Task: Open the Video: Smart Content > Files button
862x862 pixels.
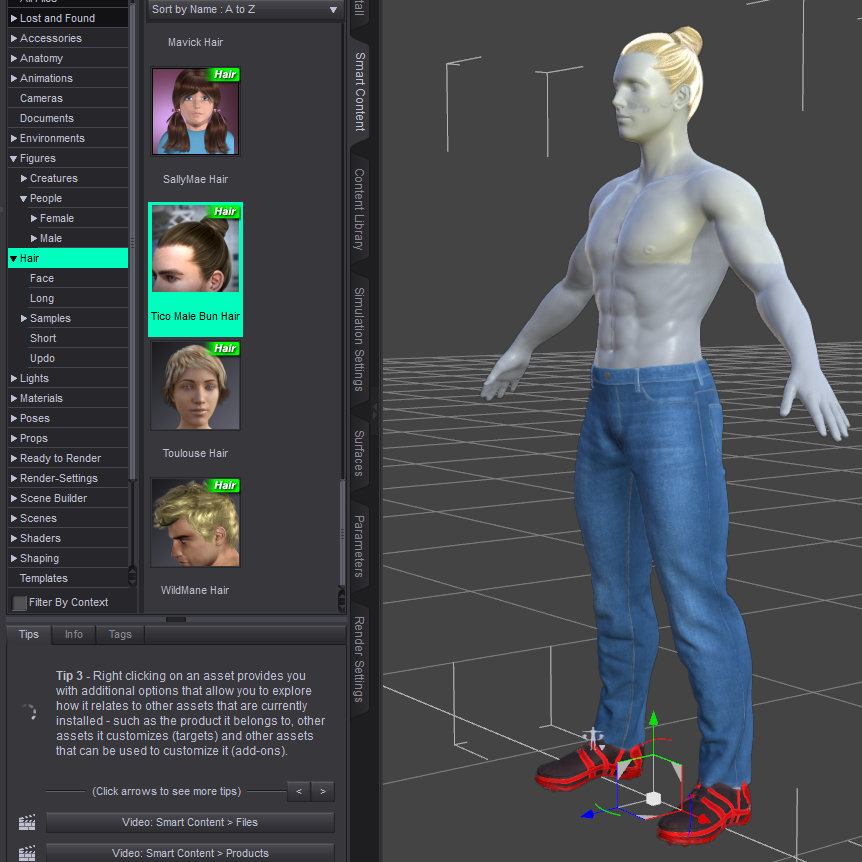Action: click(x=190, y=823)
